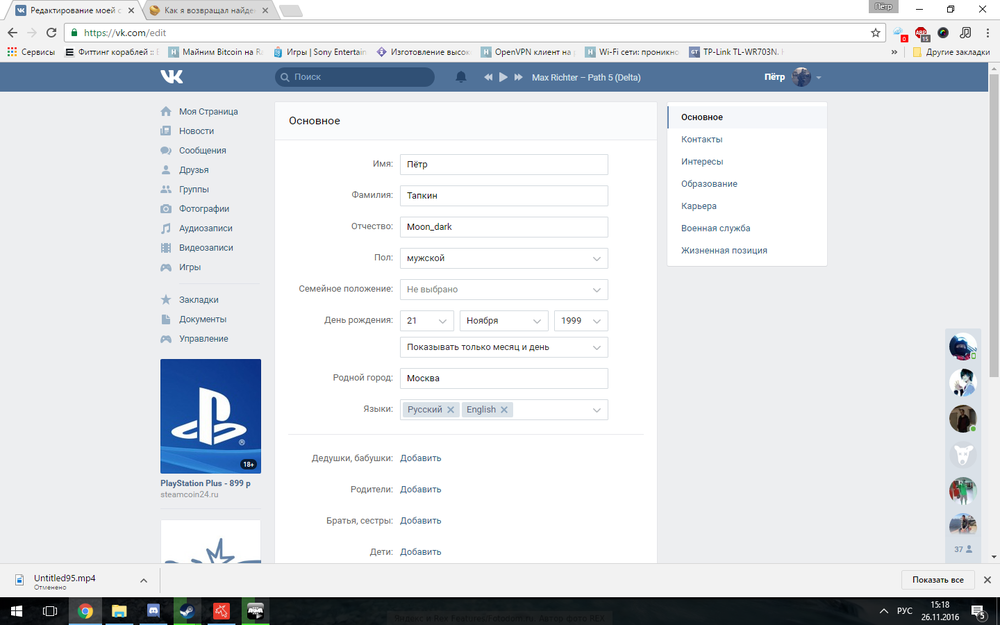Go back in browser
Image resolution: width=1000 pixels, height=625 pixels.
pos(13,33)
